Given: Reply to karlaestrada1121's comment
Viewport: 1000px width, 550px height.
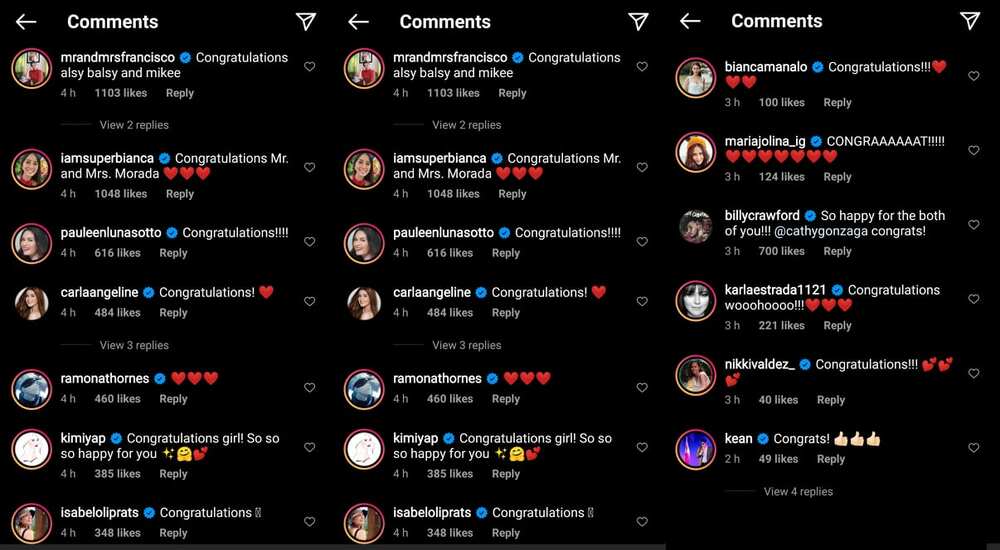Looking at the screenshot, I should pos(837,325).
